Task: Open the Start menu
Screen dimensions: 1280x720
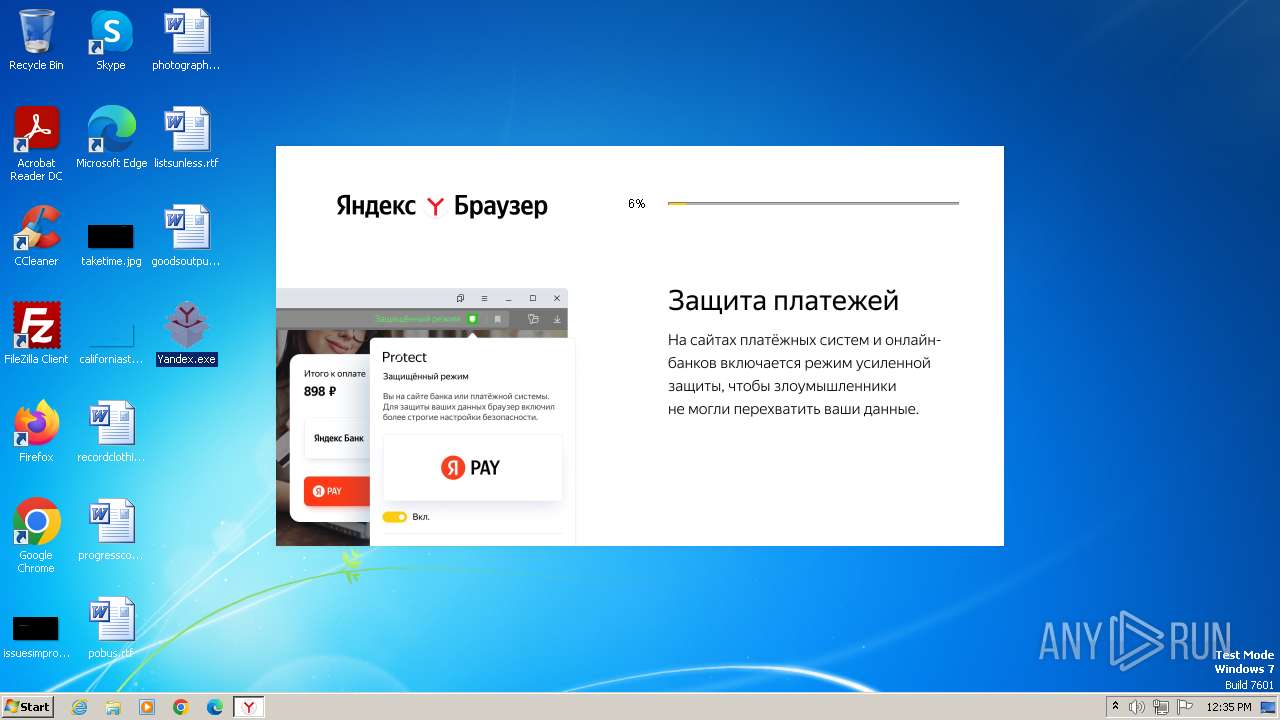Action: 27,706
